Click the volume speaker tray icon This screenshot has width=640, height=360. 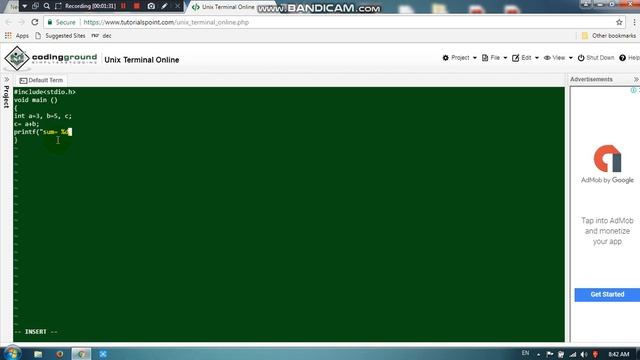pos(584,354)
